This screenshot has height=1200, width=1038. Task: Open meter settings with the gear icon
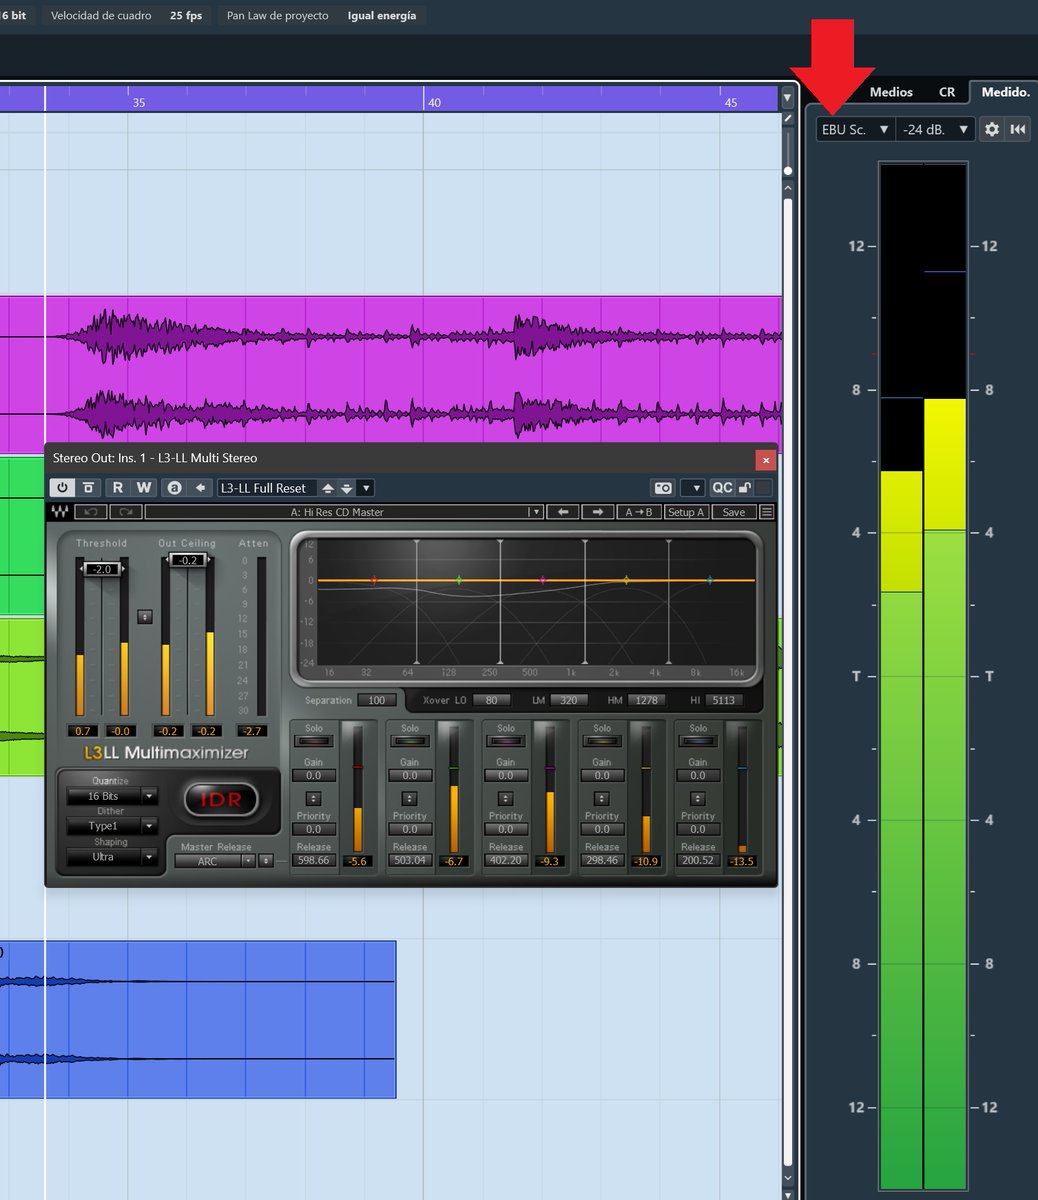[992, 129]
